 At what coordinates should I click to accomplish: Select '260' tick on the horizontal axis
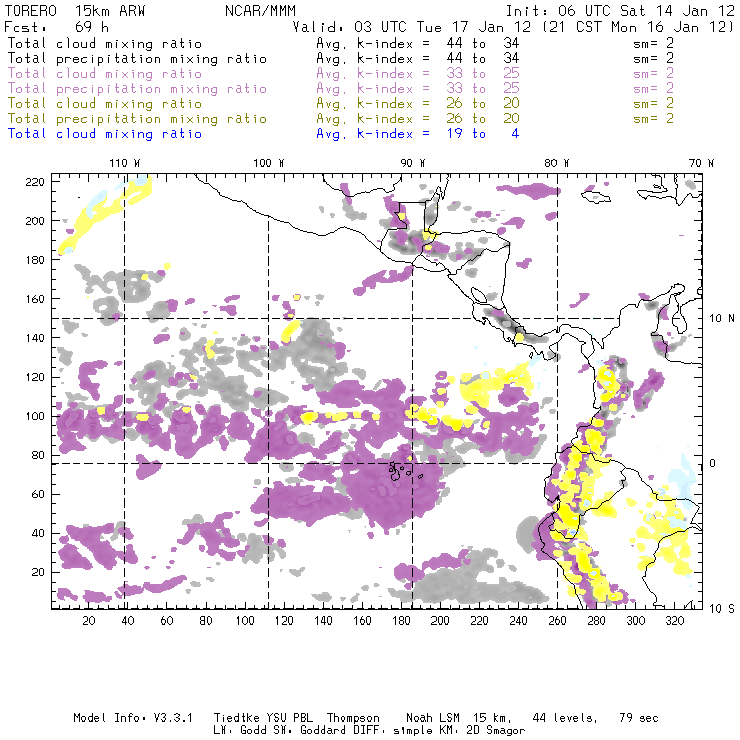click(x=557, y=621)
